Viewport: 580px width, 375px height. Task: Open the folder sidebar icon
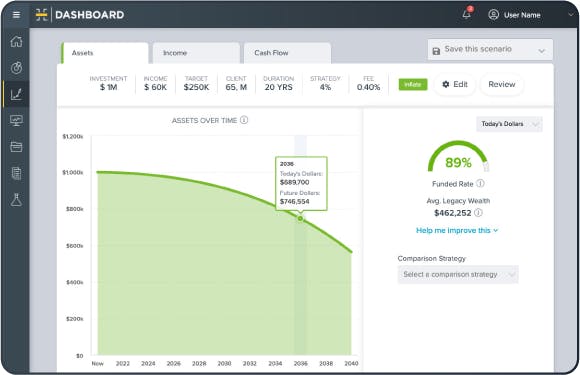tap(16, 147)
